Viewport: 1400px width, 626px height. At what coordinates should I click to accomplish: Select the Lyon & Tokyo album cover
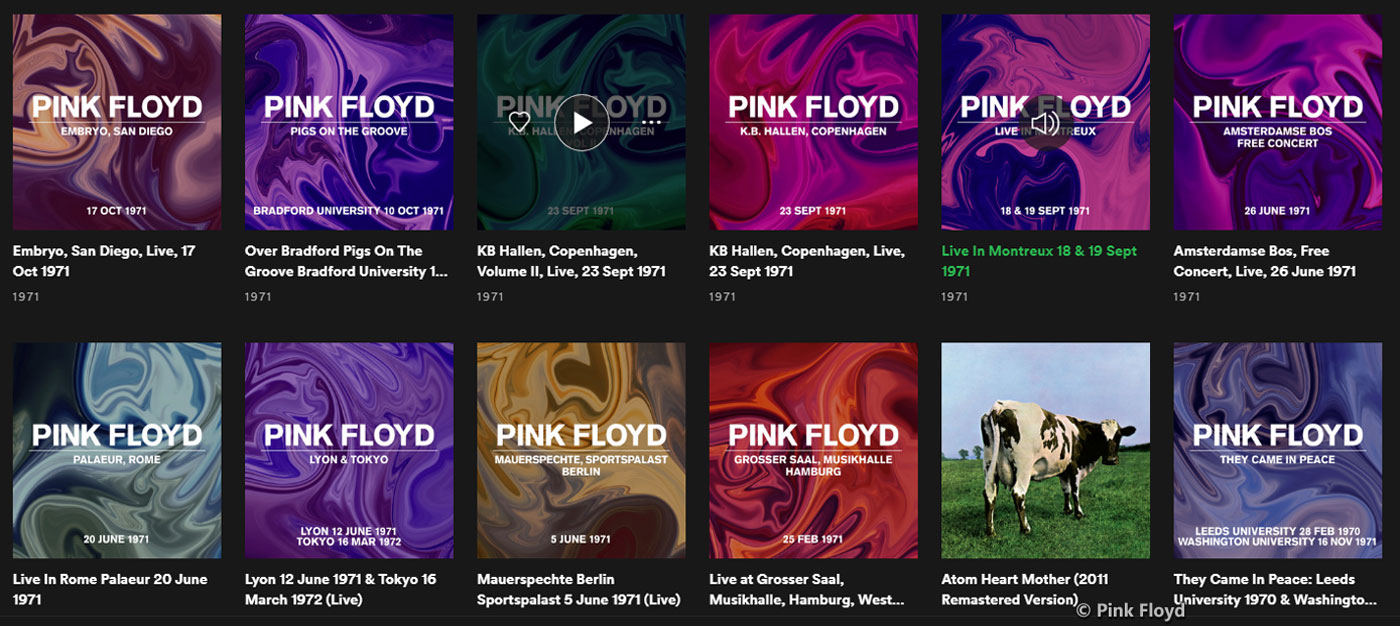click(349, 450)
